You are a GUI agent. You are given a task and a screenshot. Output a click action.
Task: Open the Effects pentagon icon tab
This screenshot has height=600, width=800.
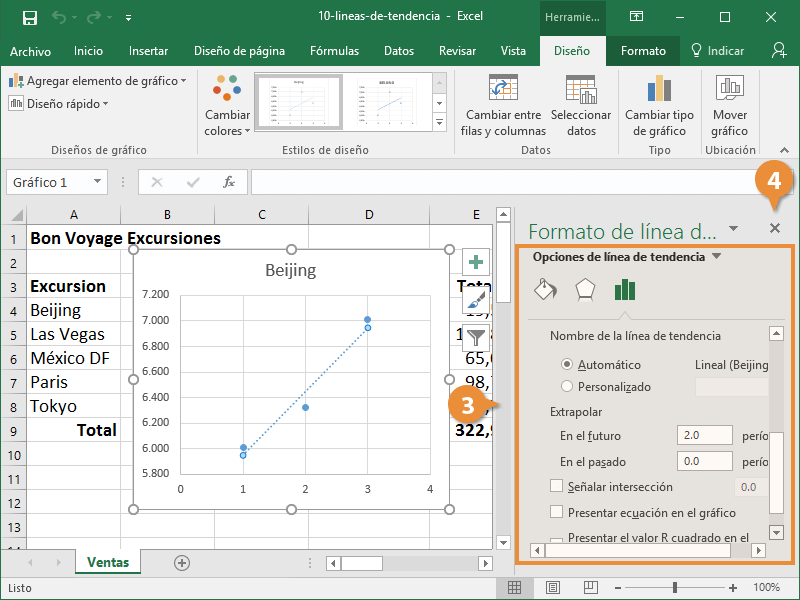tap(585, 290)
